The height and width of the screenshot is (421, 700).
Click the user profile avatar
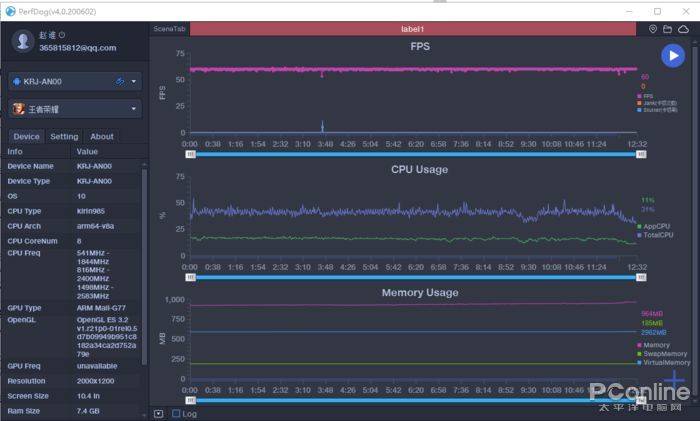[23, 40]
